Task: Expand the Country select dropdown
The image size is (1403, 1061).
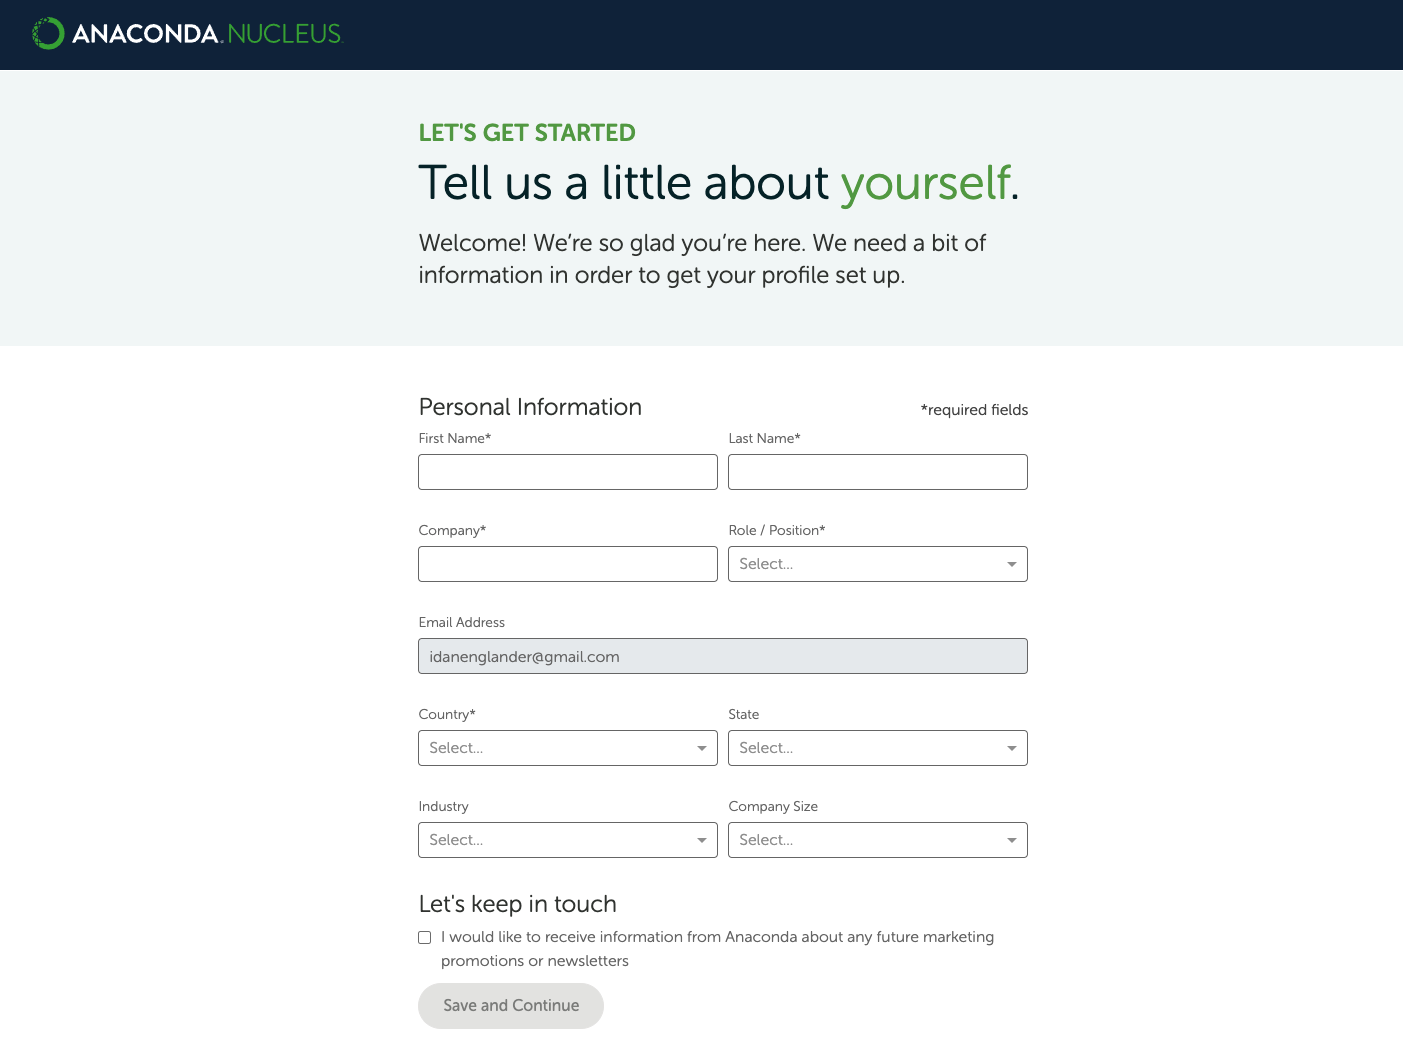Action: (568, 748)
